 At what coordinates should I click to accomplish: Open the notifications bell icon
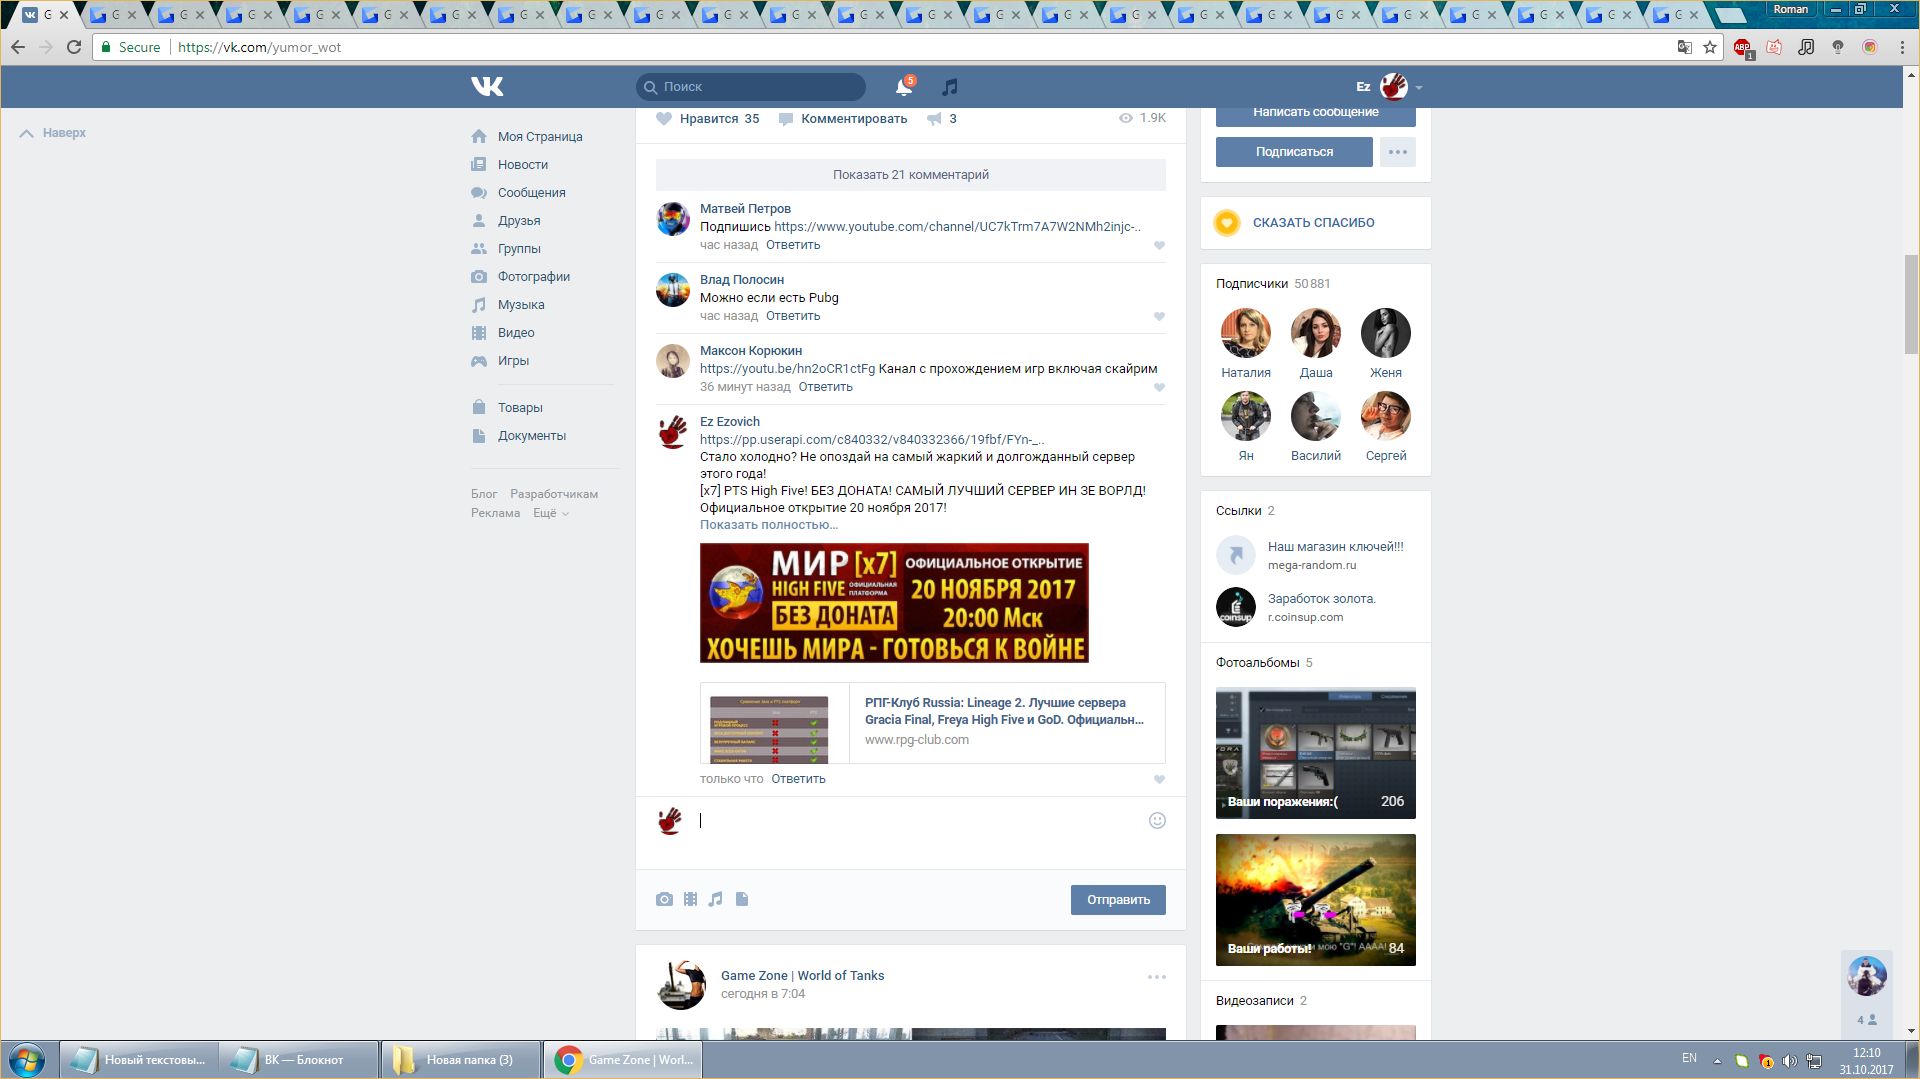pos(904,87)
